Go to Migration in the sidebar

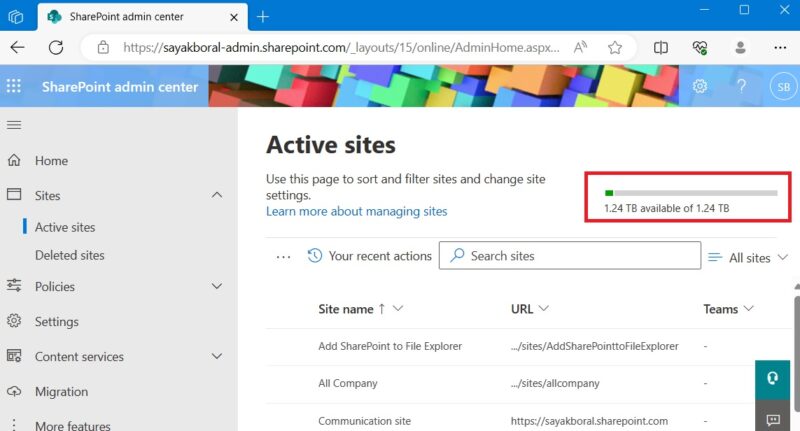pyautogui.click(x=61, y=392)
